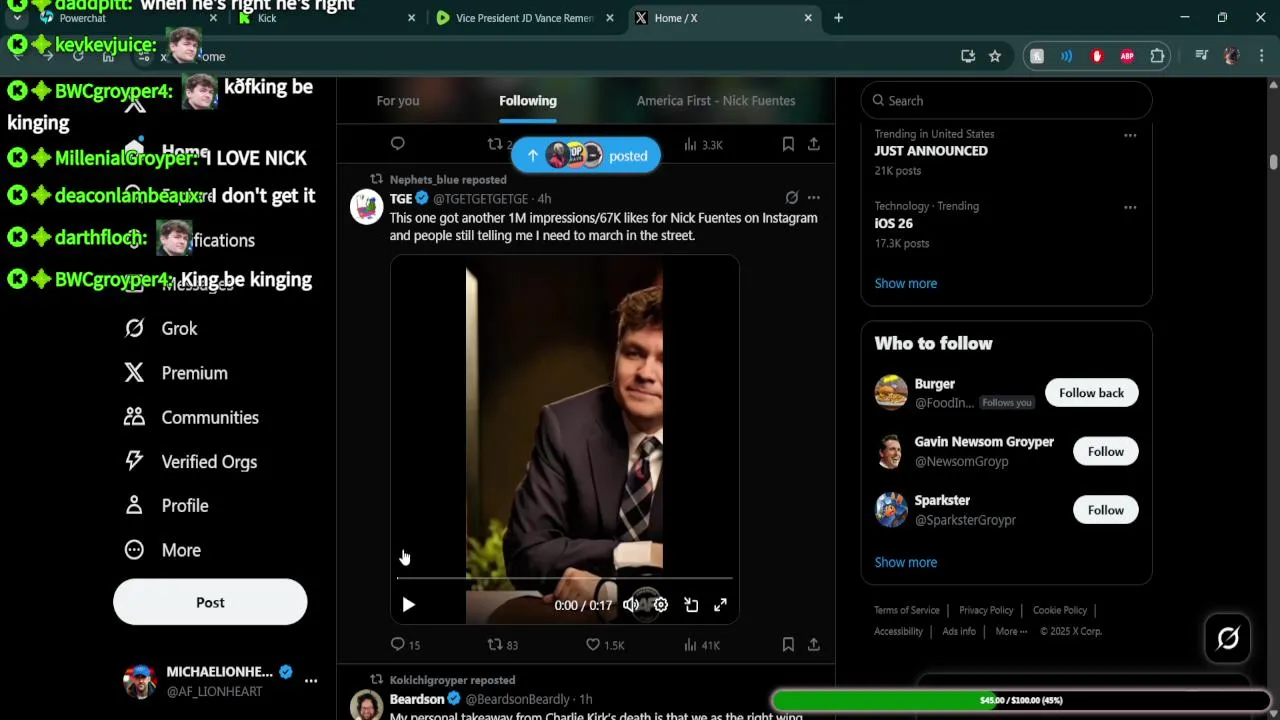1280x720 pixels.
Task: Enter fullscreen on the video
Action: click(x=720, y=605)
